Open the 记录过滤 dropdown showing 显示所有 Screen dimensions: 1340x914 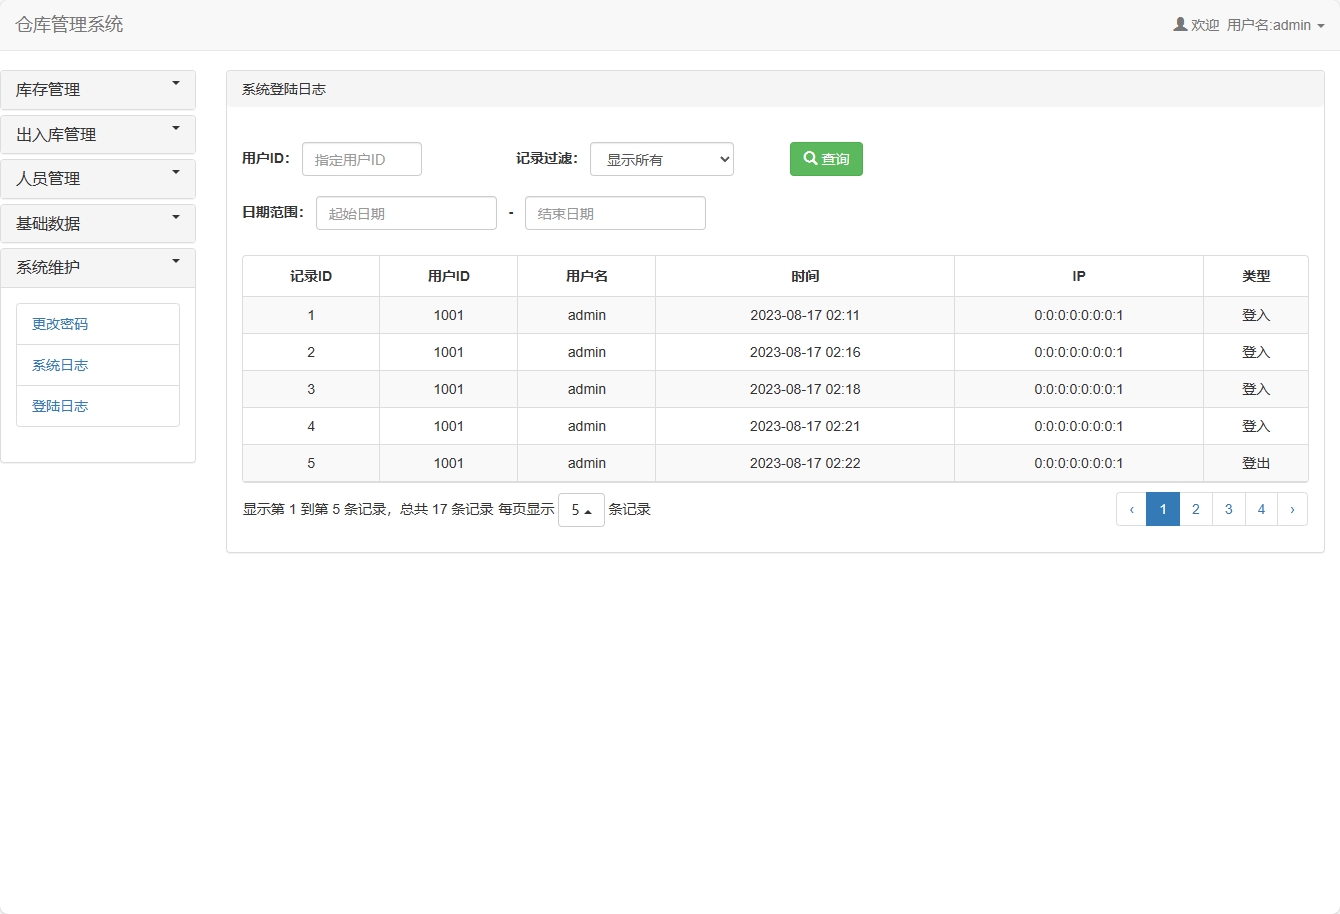point(661,159)
